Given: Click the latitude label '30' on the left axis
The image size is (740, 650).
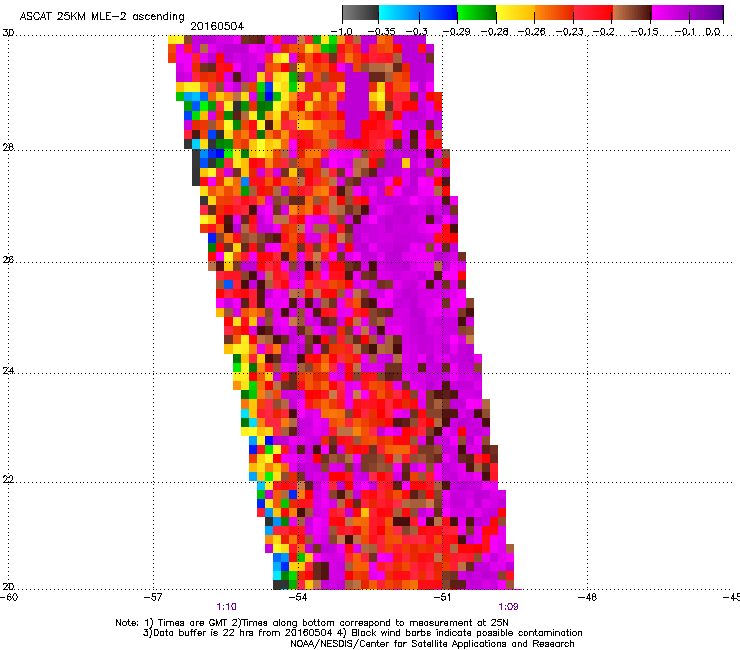Looking at the screenshot, I should [x=8, y=33].
